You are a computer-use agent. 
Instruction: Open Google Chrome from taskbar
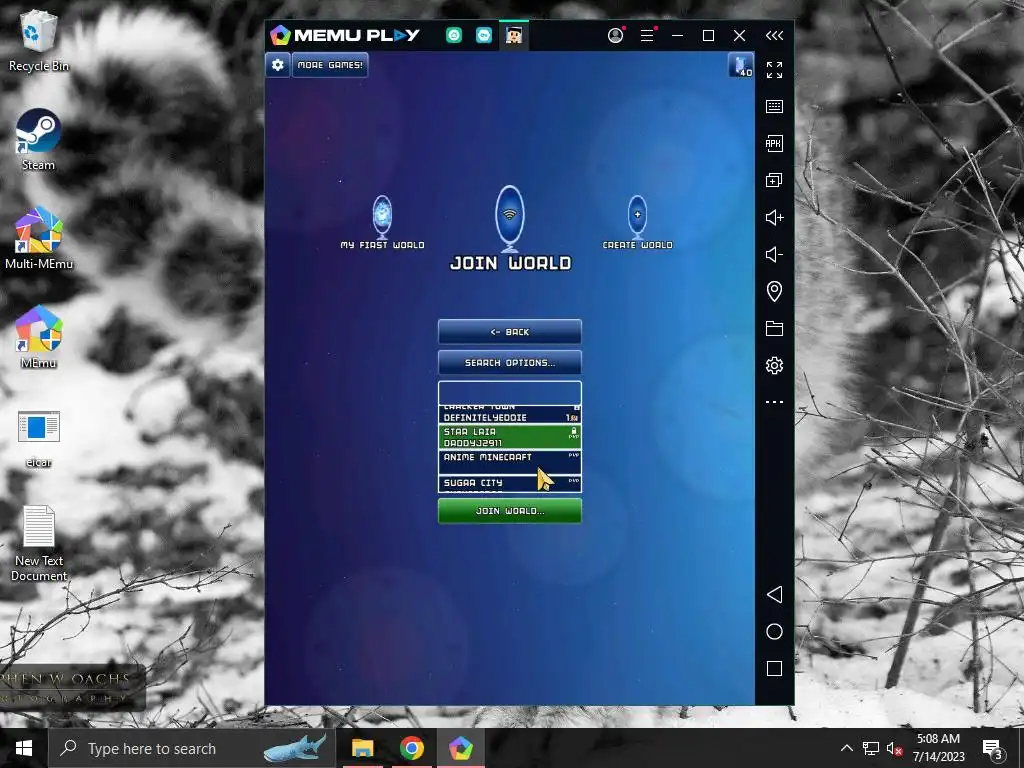[411, 748]
